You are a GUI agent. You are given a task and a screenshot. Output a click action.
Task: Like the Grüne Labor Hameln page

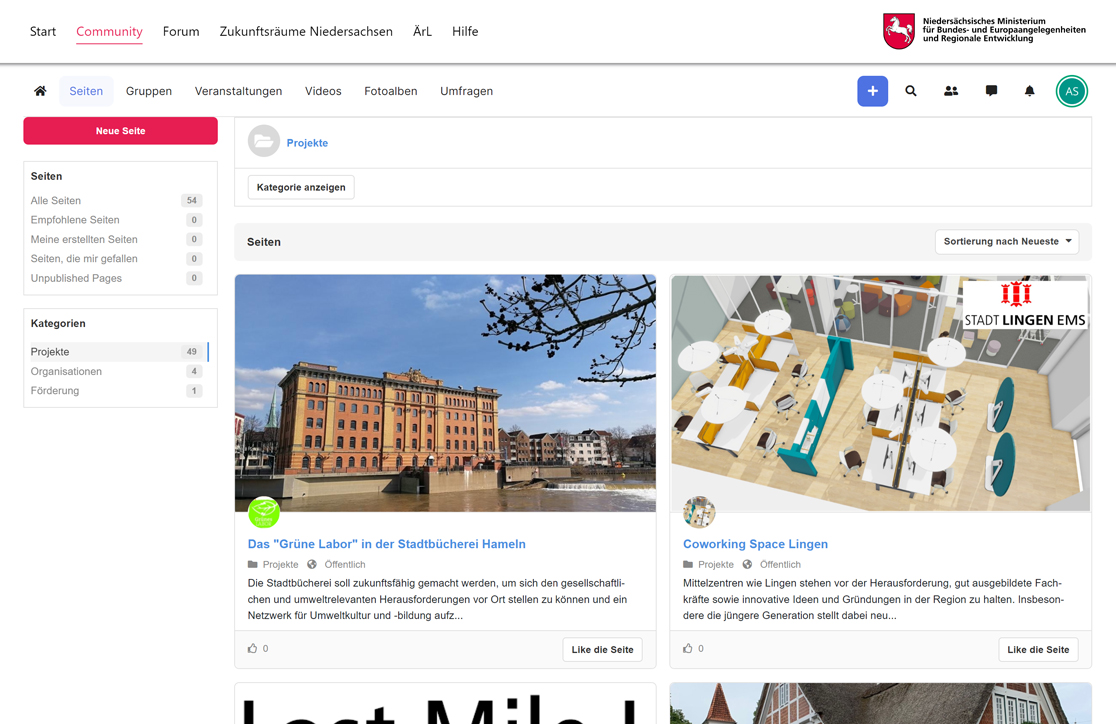tap(602, 649)
